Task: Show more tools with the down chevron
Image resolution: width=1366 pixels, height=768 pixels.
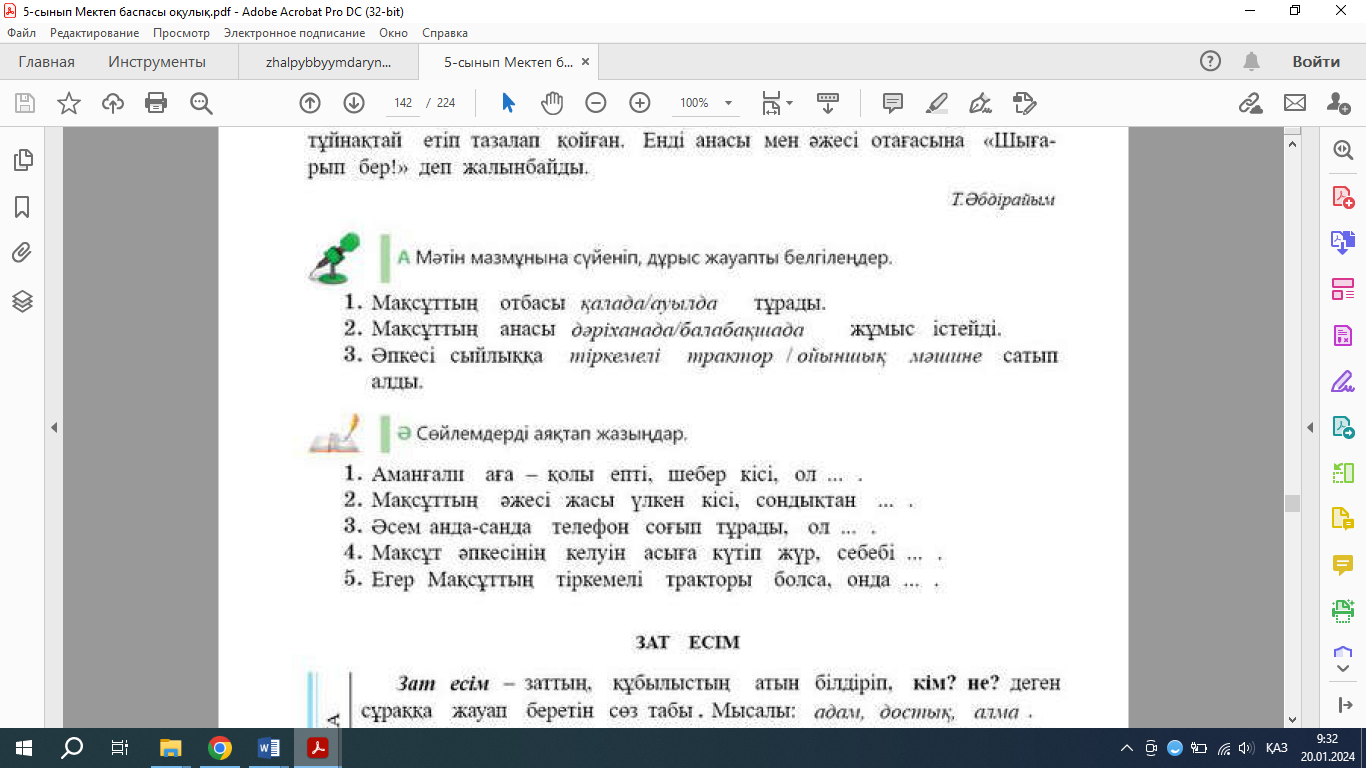Action: (x=1343, y=667)
